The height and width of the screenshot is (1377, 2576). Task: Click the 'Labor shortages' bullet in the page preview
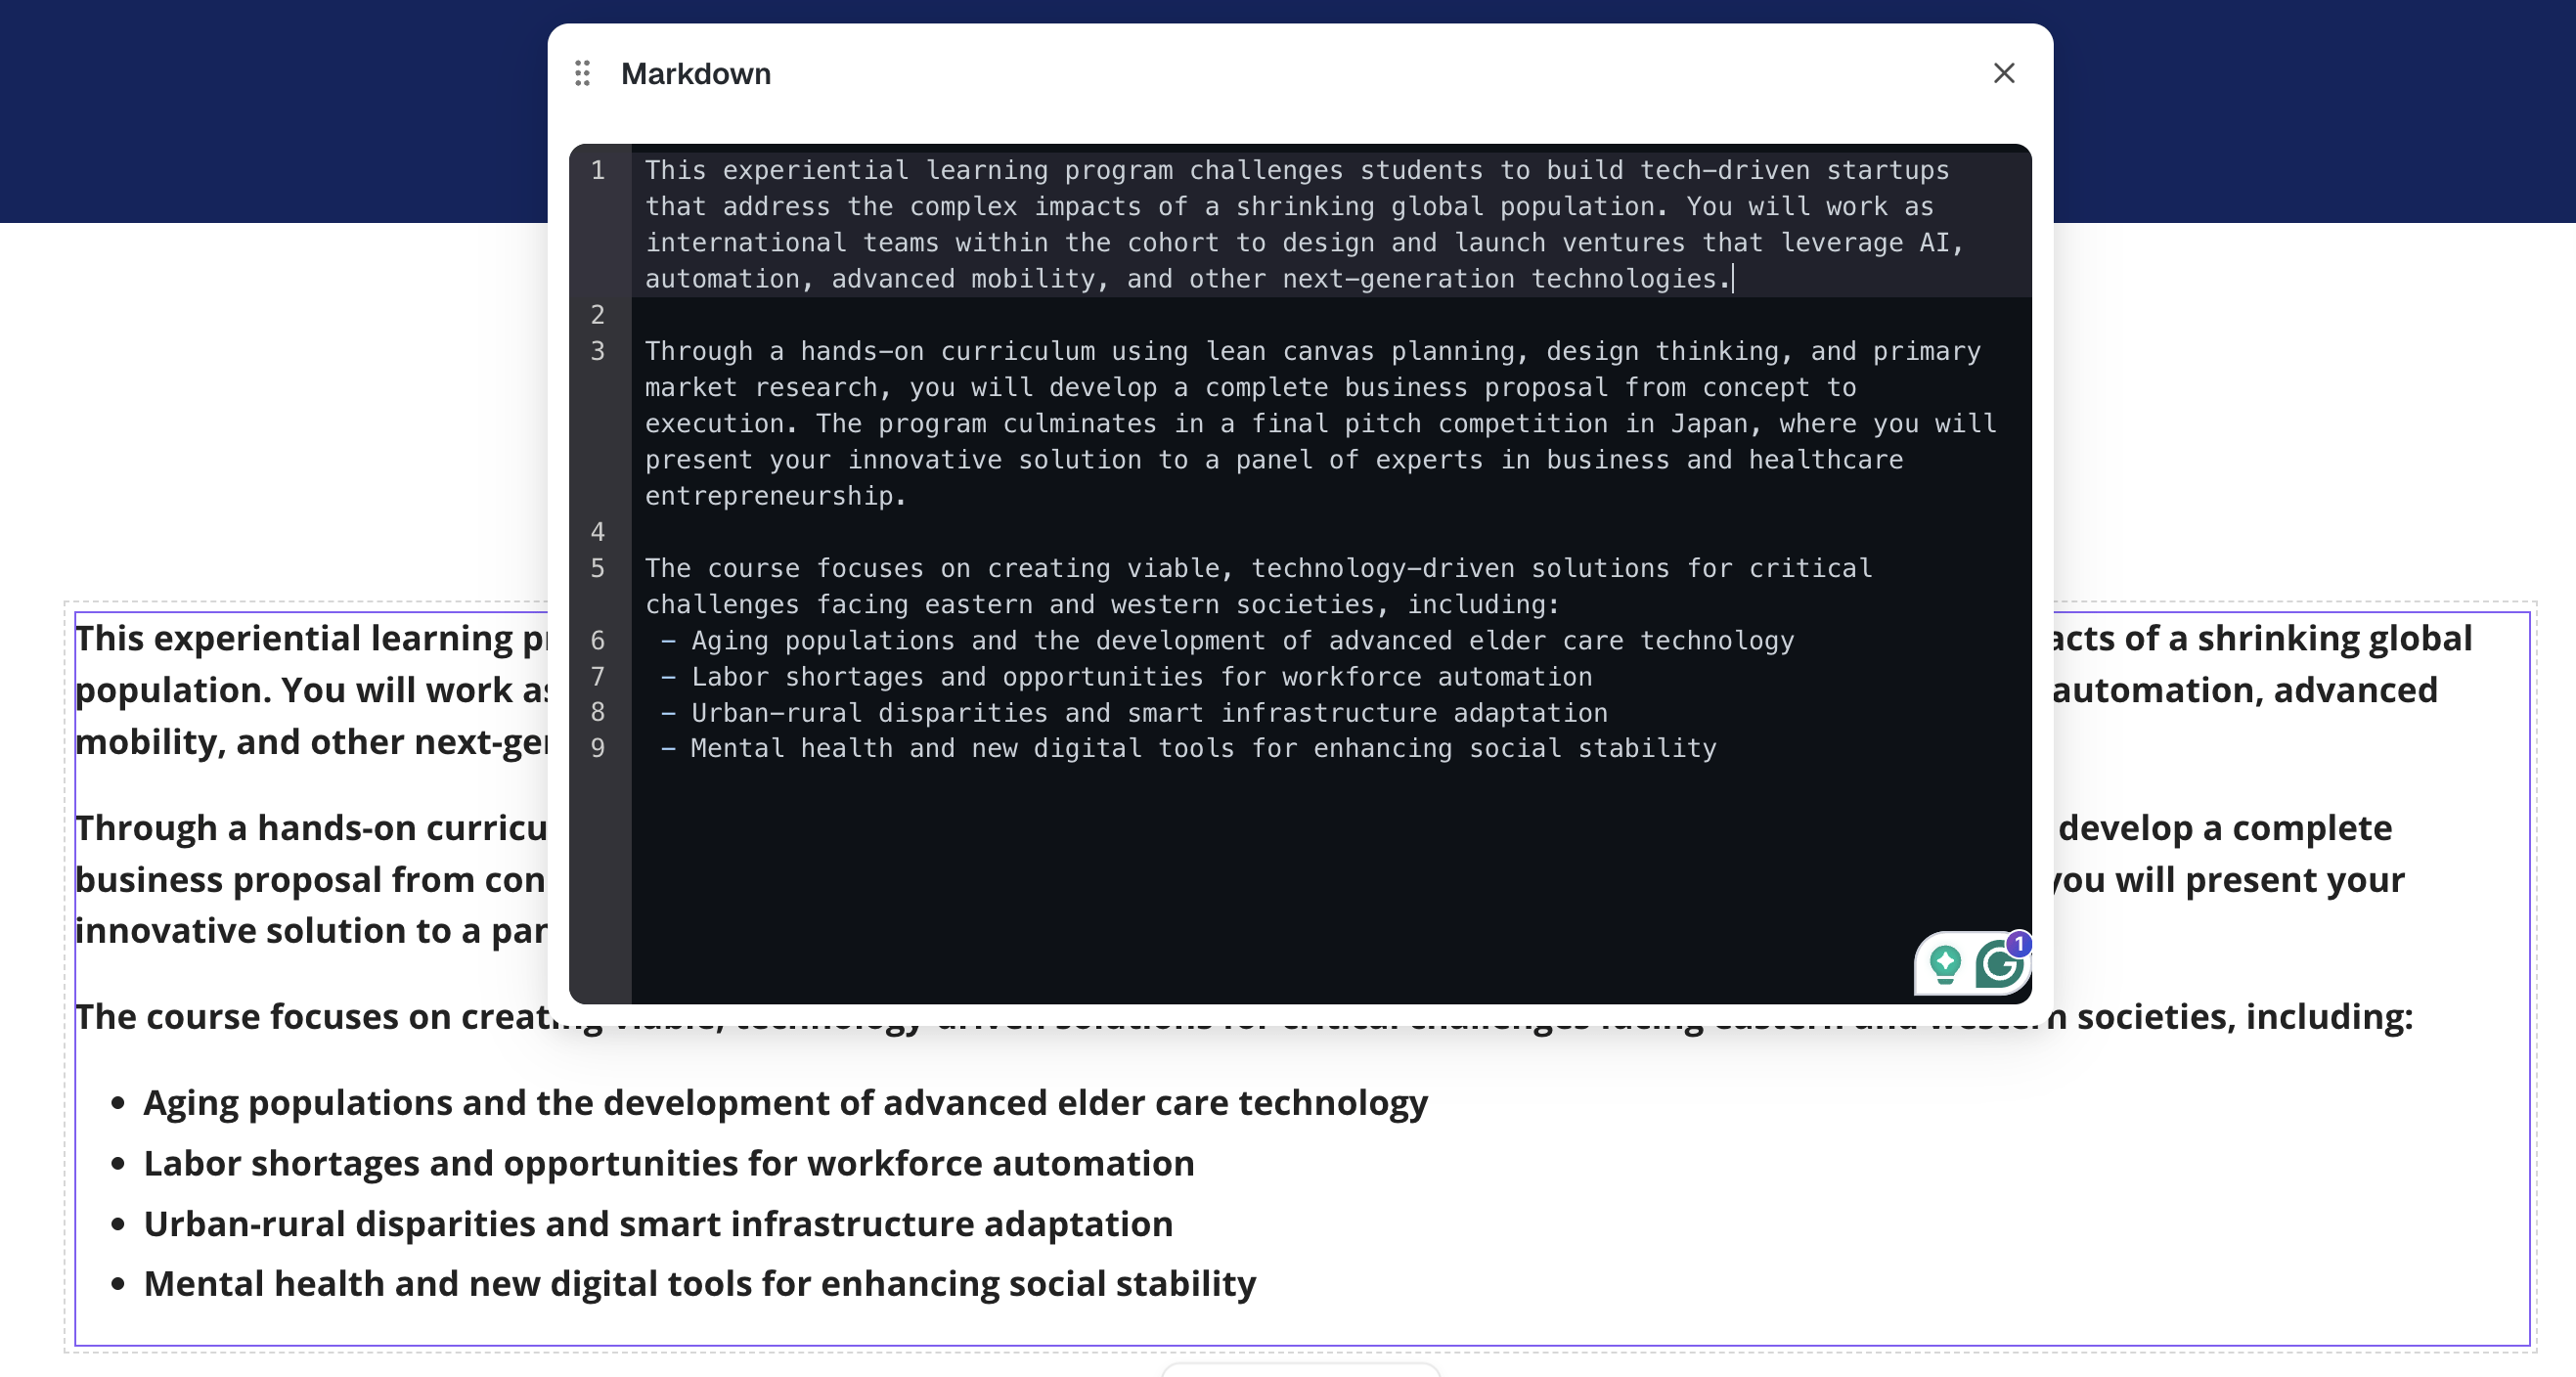tap(669, 1163)
